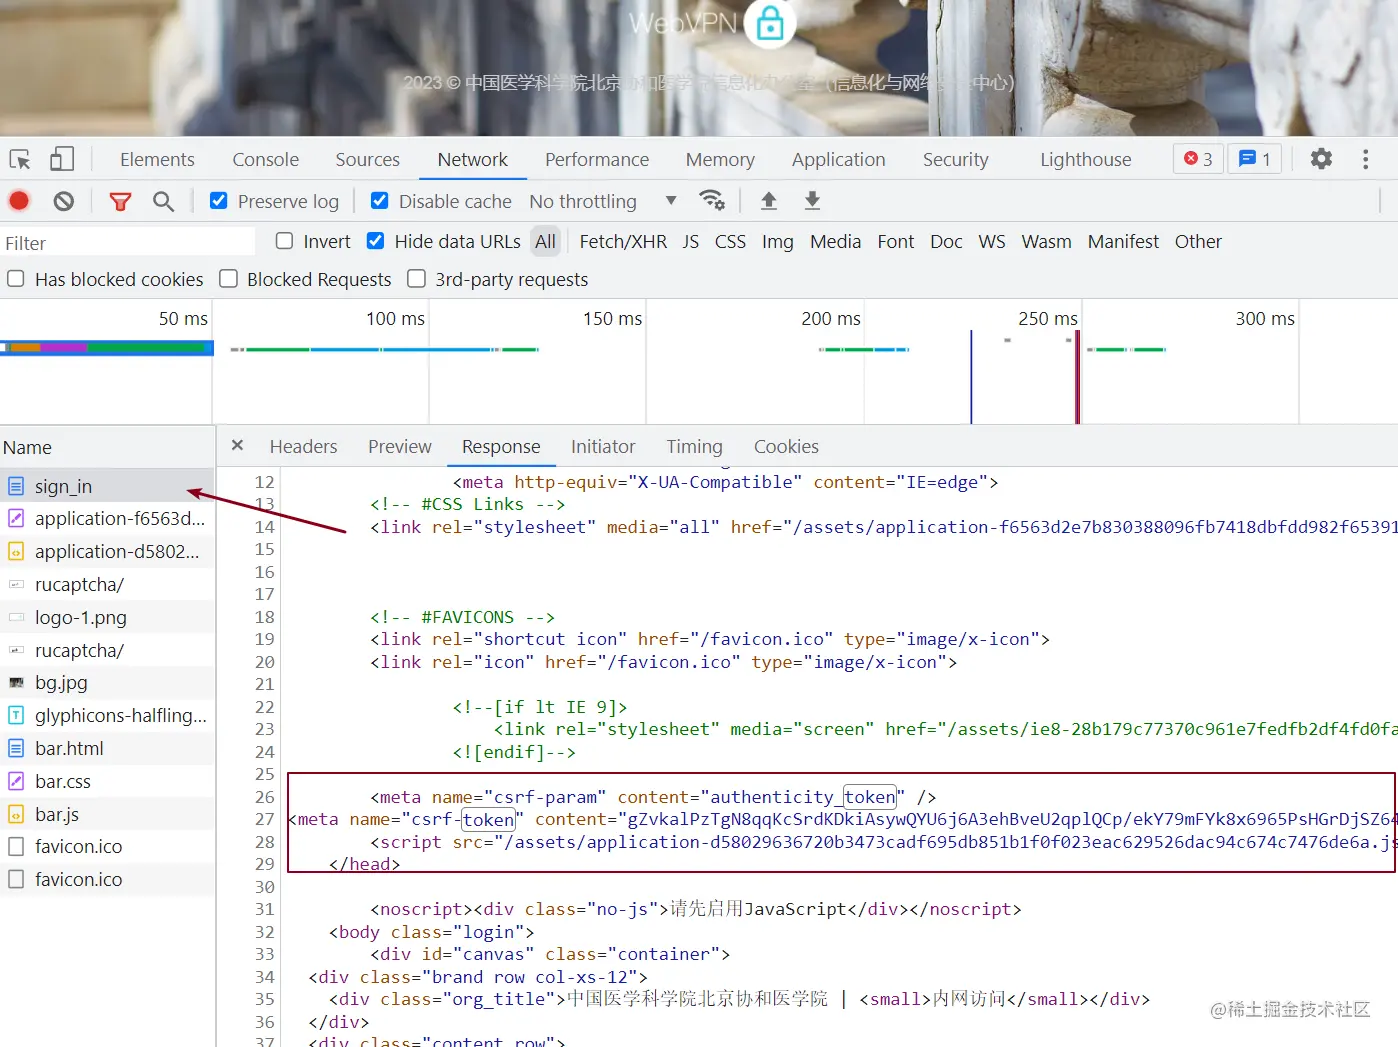
Task: Open the Memory tab
Action: 720,159
